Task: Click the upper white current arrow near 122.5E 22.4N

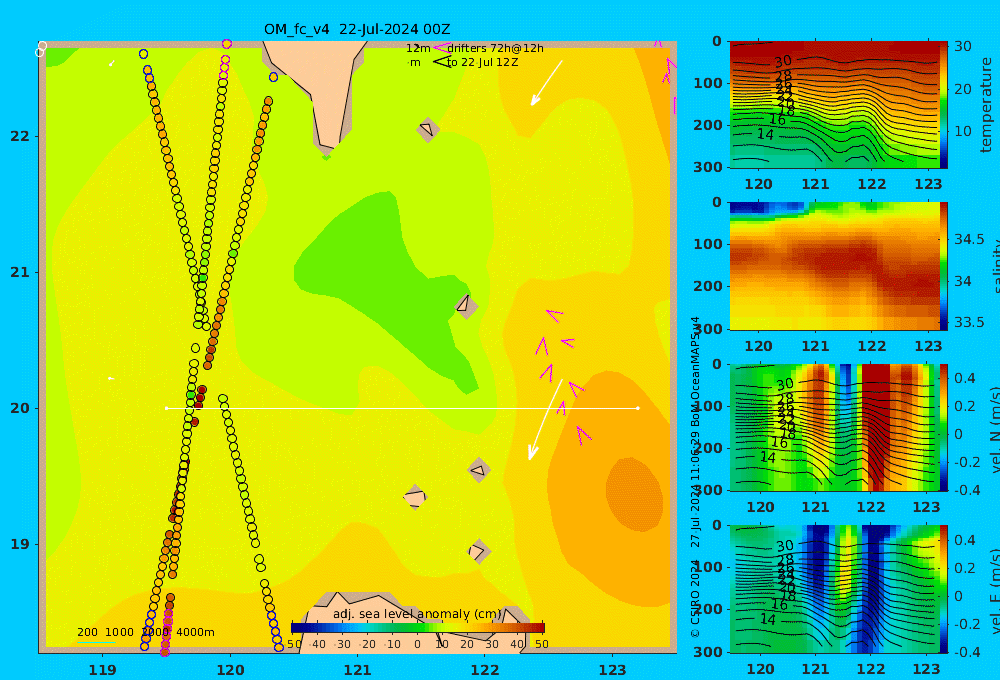Action: pyautogui.click(x=547, y=83)
